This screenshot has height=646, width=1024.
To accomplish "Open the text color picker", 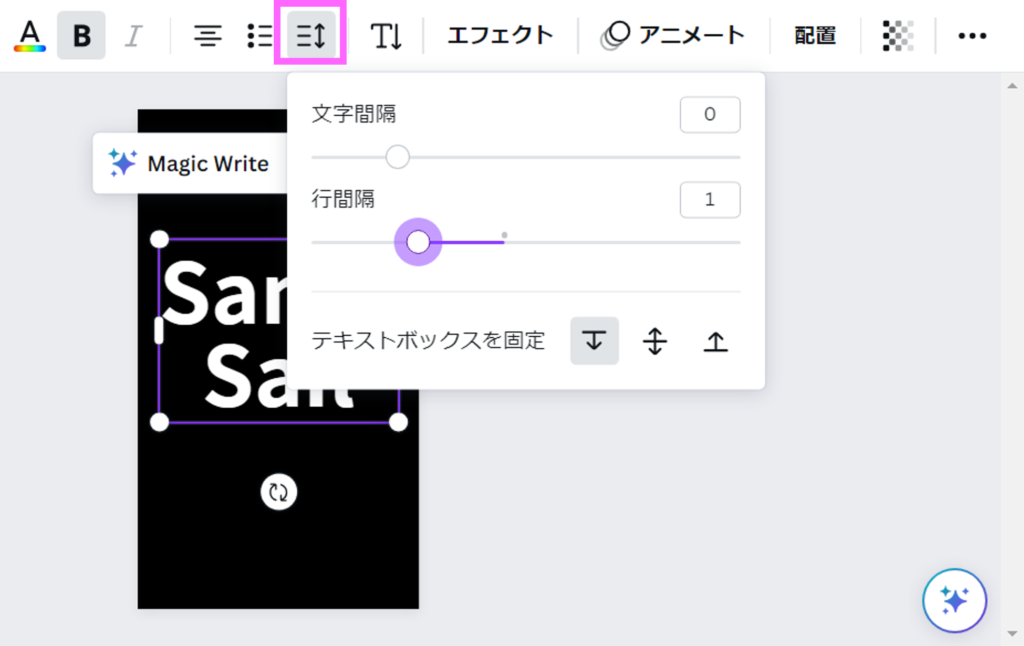I will click(30, 36).
